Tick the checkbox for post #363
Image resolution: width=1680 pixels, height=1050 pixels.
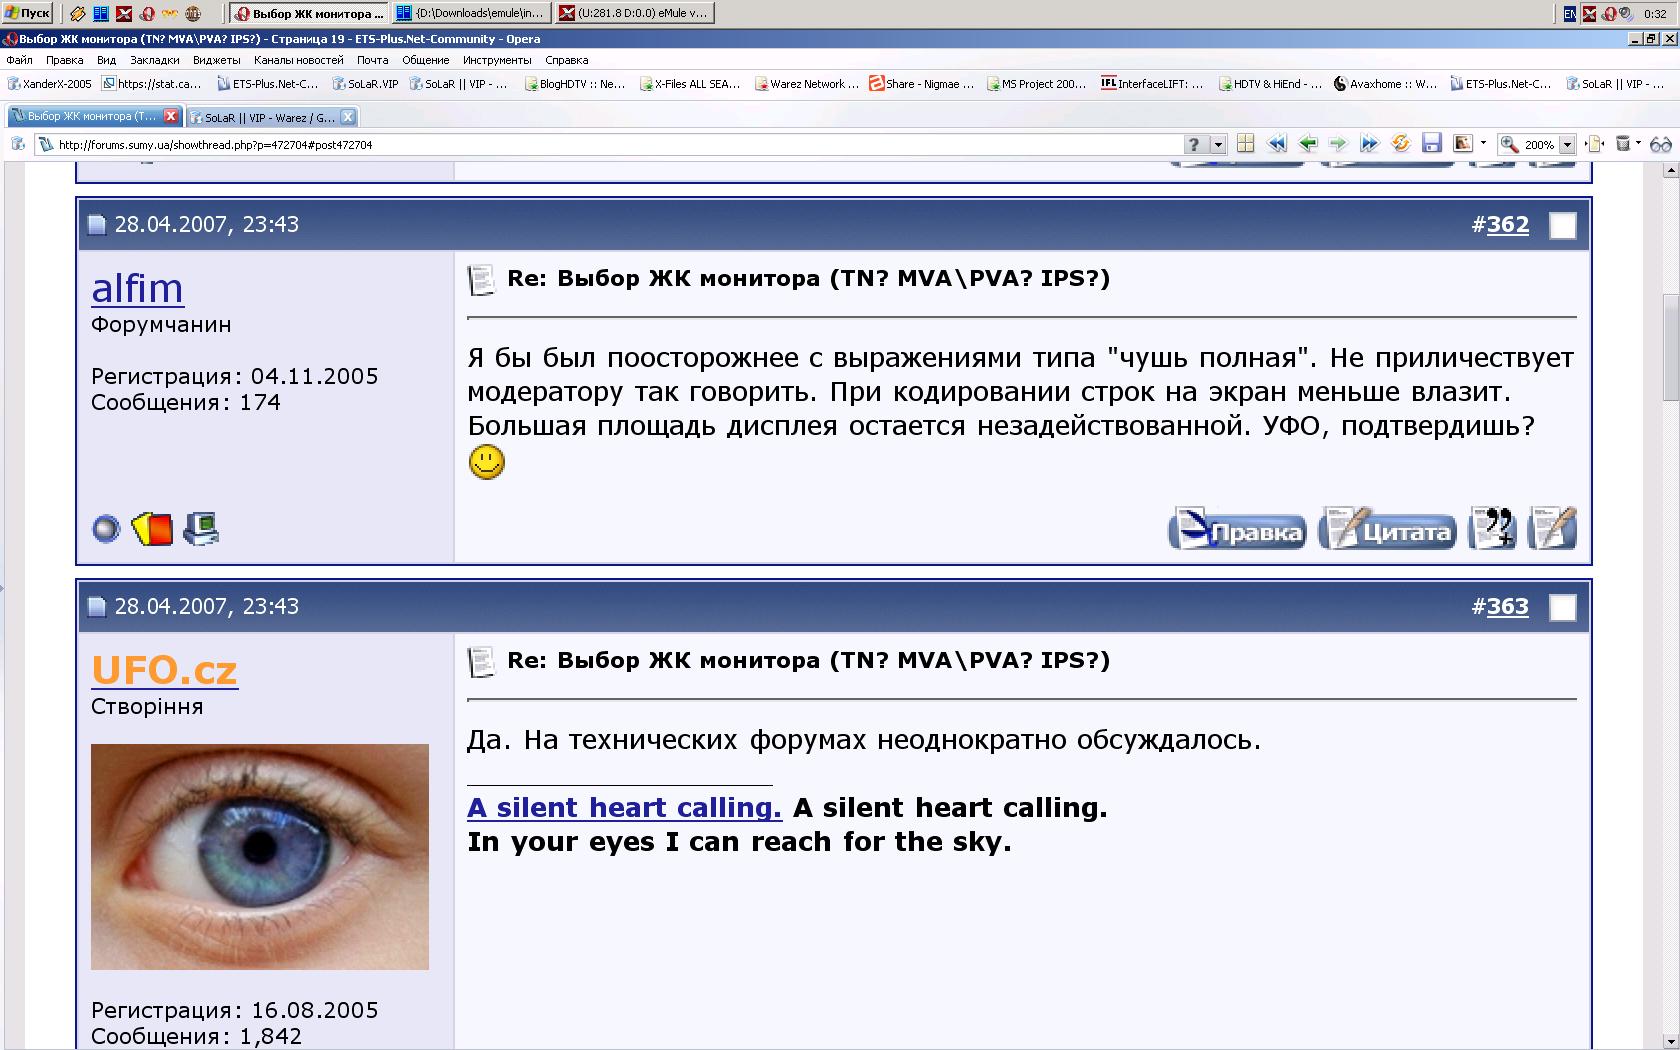coord(1562,607)
